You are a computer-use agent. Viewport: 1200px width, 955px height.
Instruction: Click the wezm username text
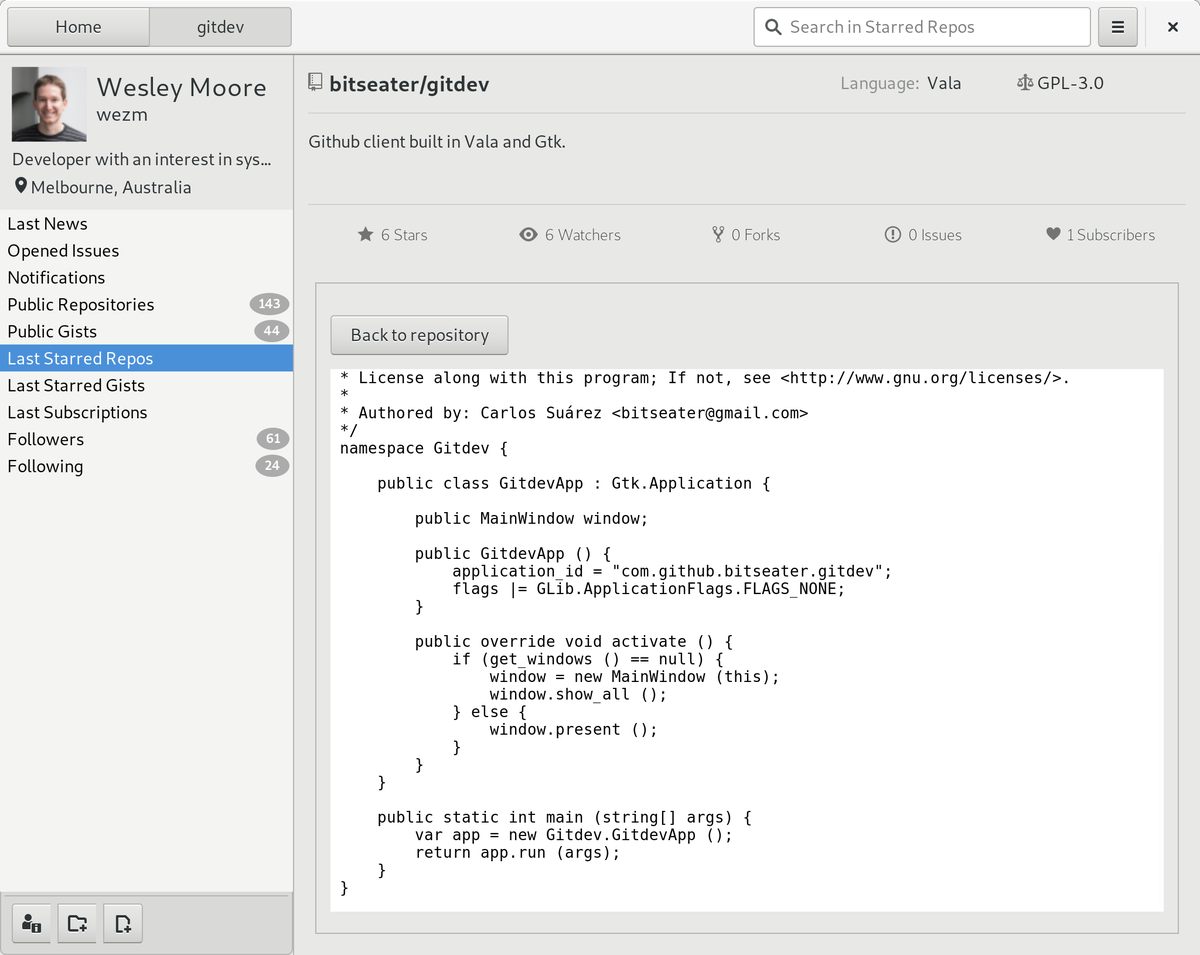[122, 115]
